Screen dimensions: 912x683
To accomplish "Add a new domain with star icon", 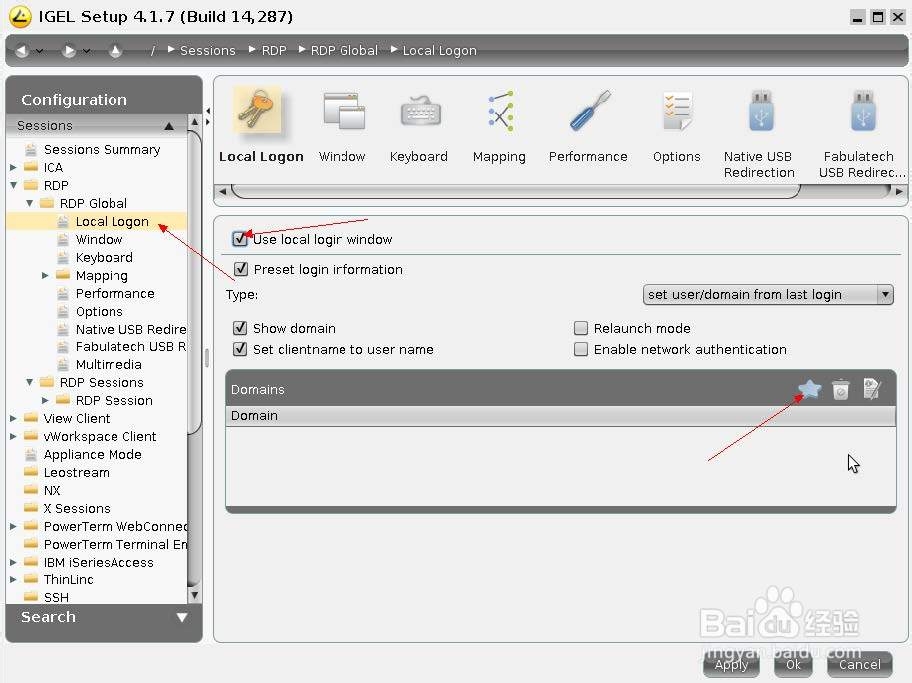I will click(x=810, y=389).
